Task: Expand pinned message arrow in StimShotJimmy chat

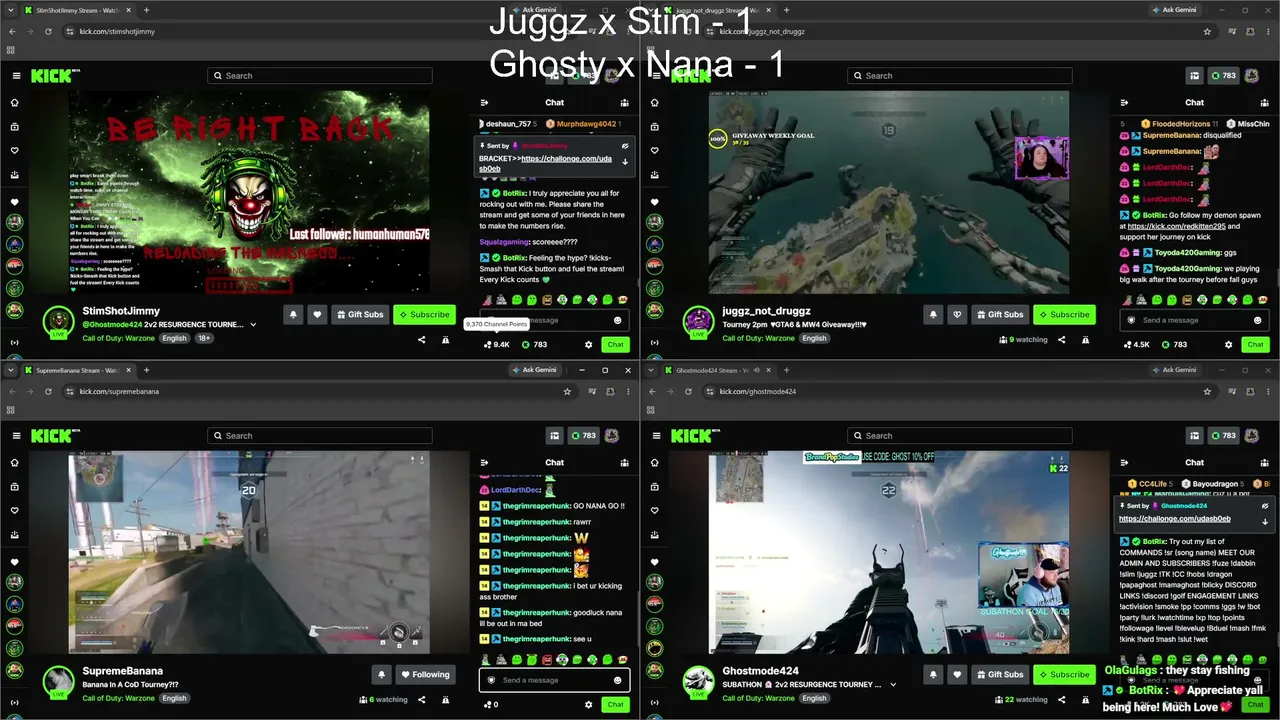Action: point(625,161)
